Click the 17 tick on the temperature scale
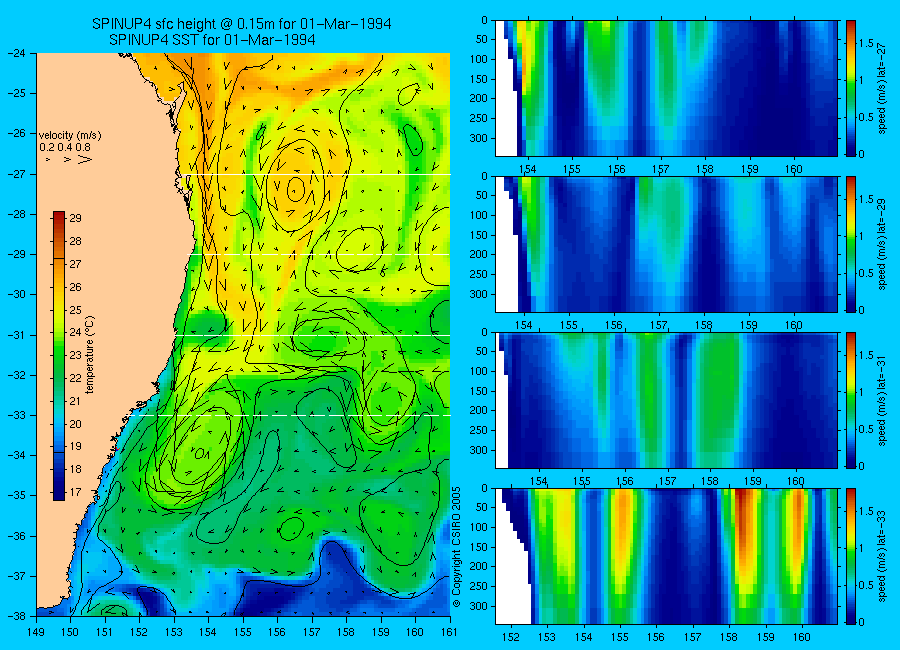This screenshot has height=650, width=900. 75,492
